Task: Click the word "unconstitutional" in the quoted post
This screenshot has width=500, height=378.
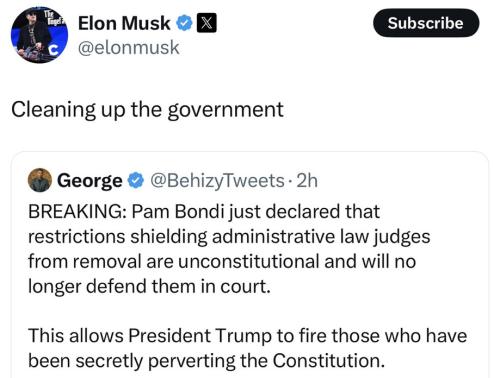Action: [249, 261]
